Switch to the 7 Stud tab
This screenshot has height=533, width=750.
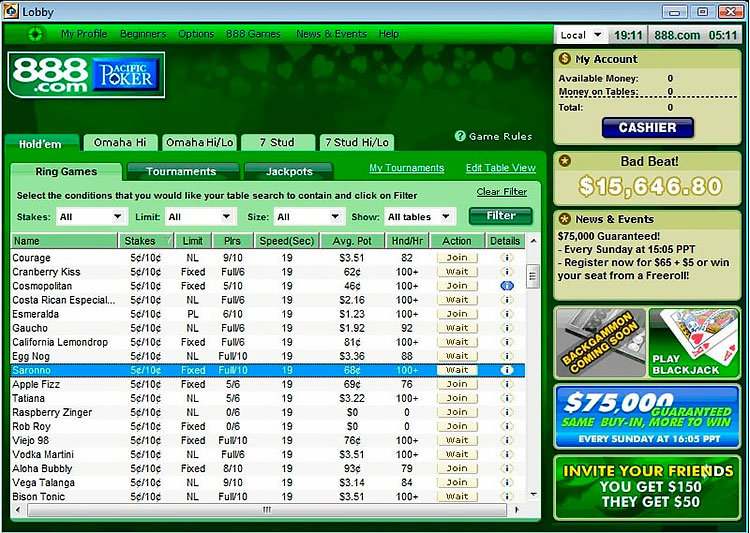pyautogui.click(x=277, y=142)
